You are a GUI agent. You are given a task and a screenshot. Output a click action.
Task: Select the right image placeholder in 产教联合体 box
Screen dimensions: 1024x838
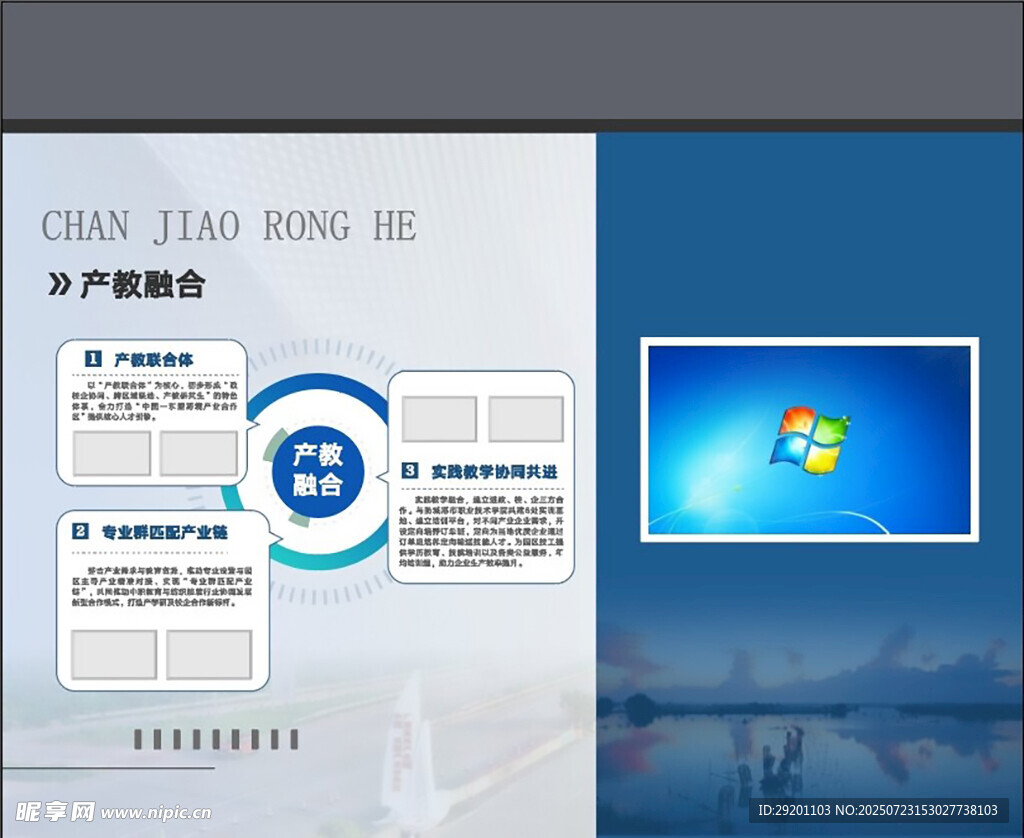(199, 453)
